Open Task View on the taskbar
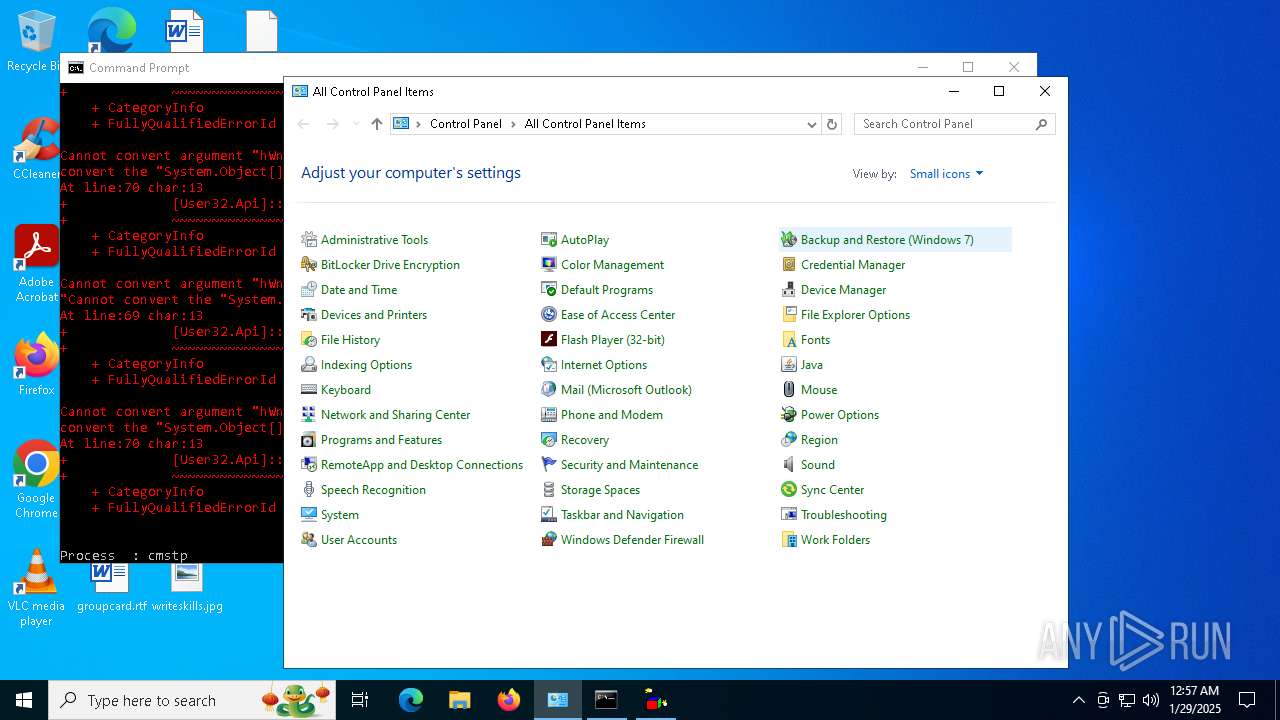The width and height of the screenshot is (1280, 720). 360,700
